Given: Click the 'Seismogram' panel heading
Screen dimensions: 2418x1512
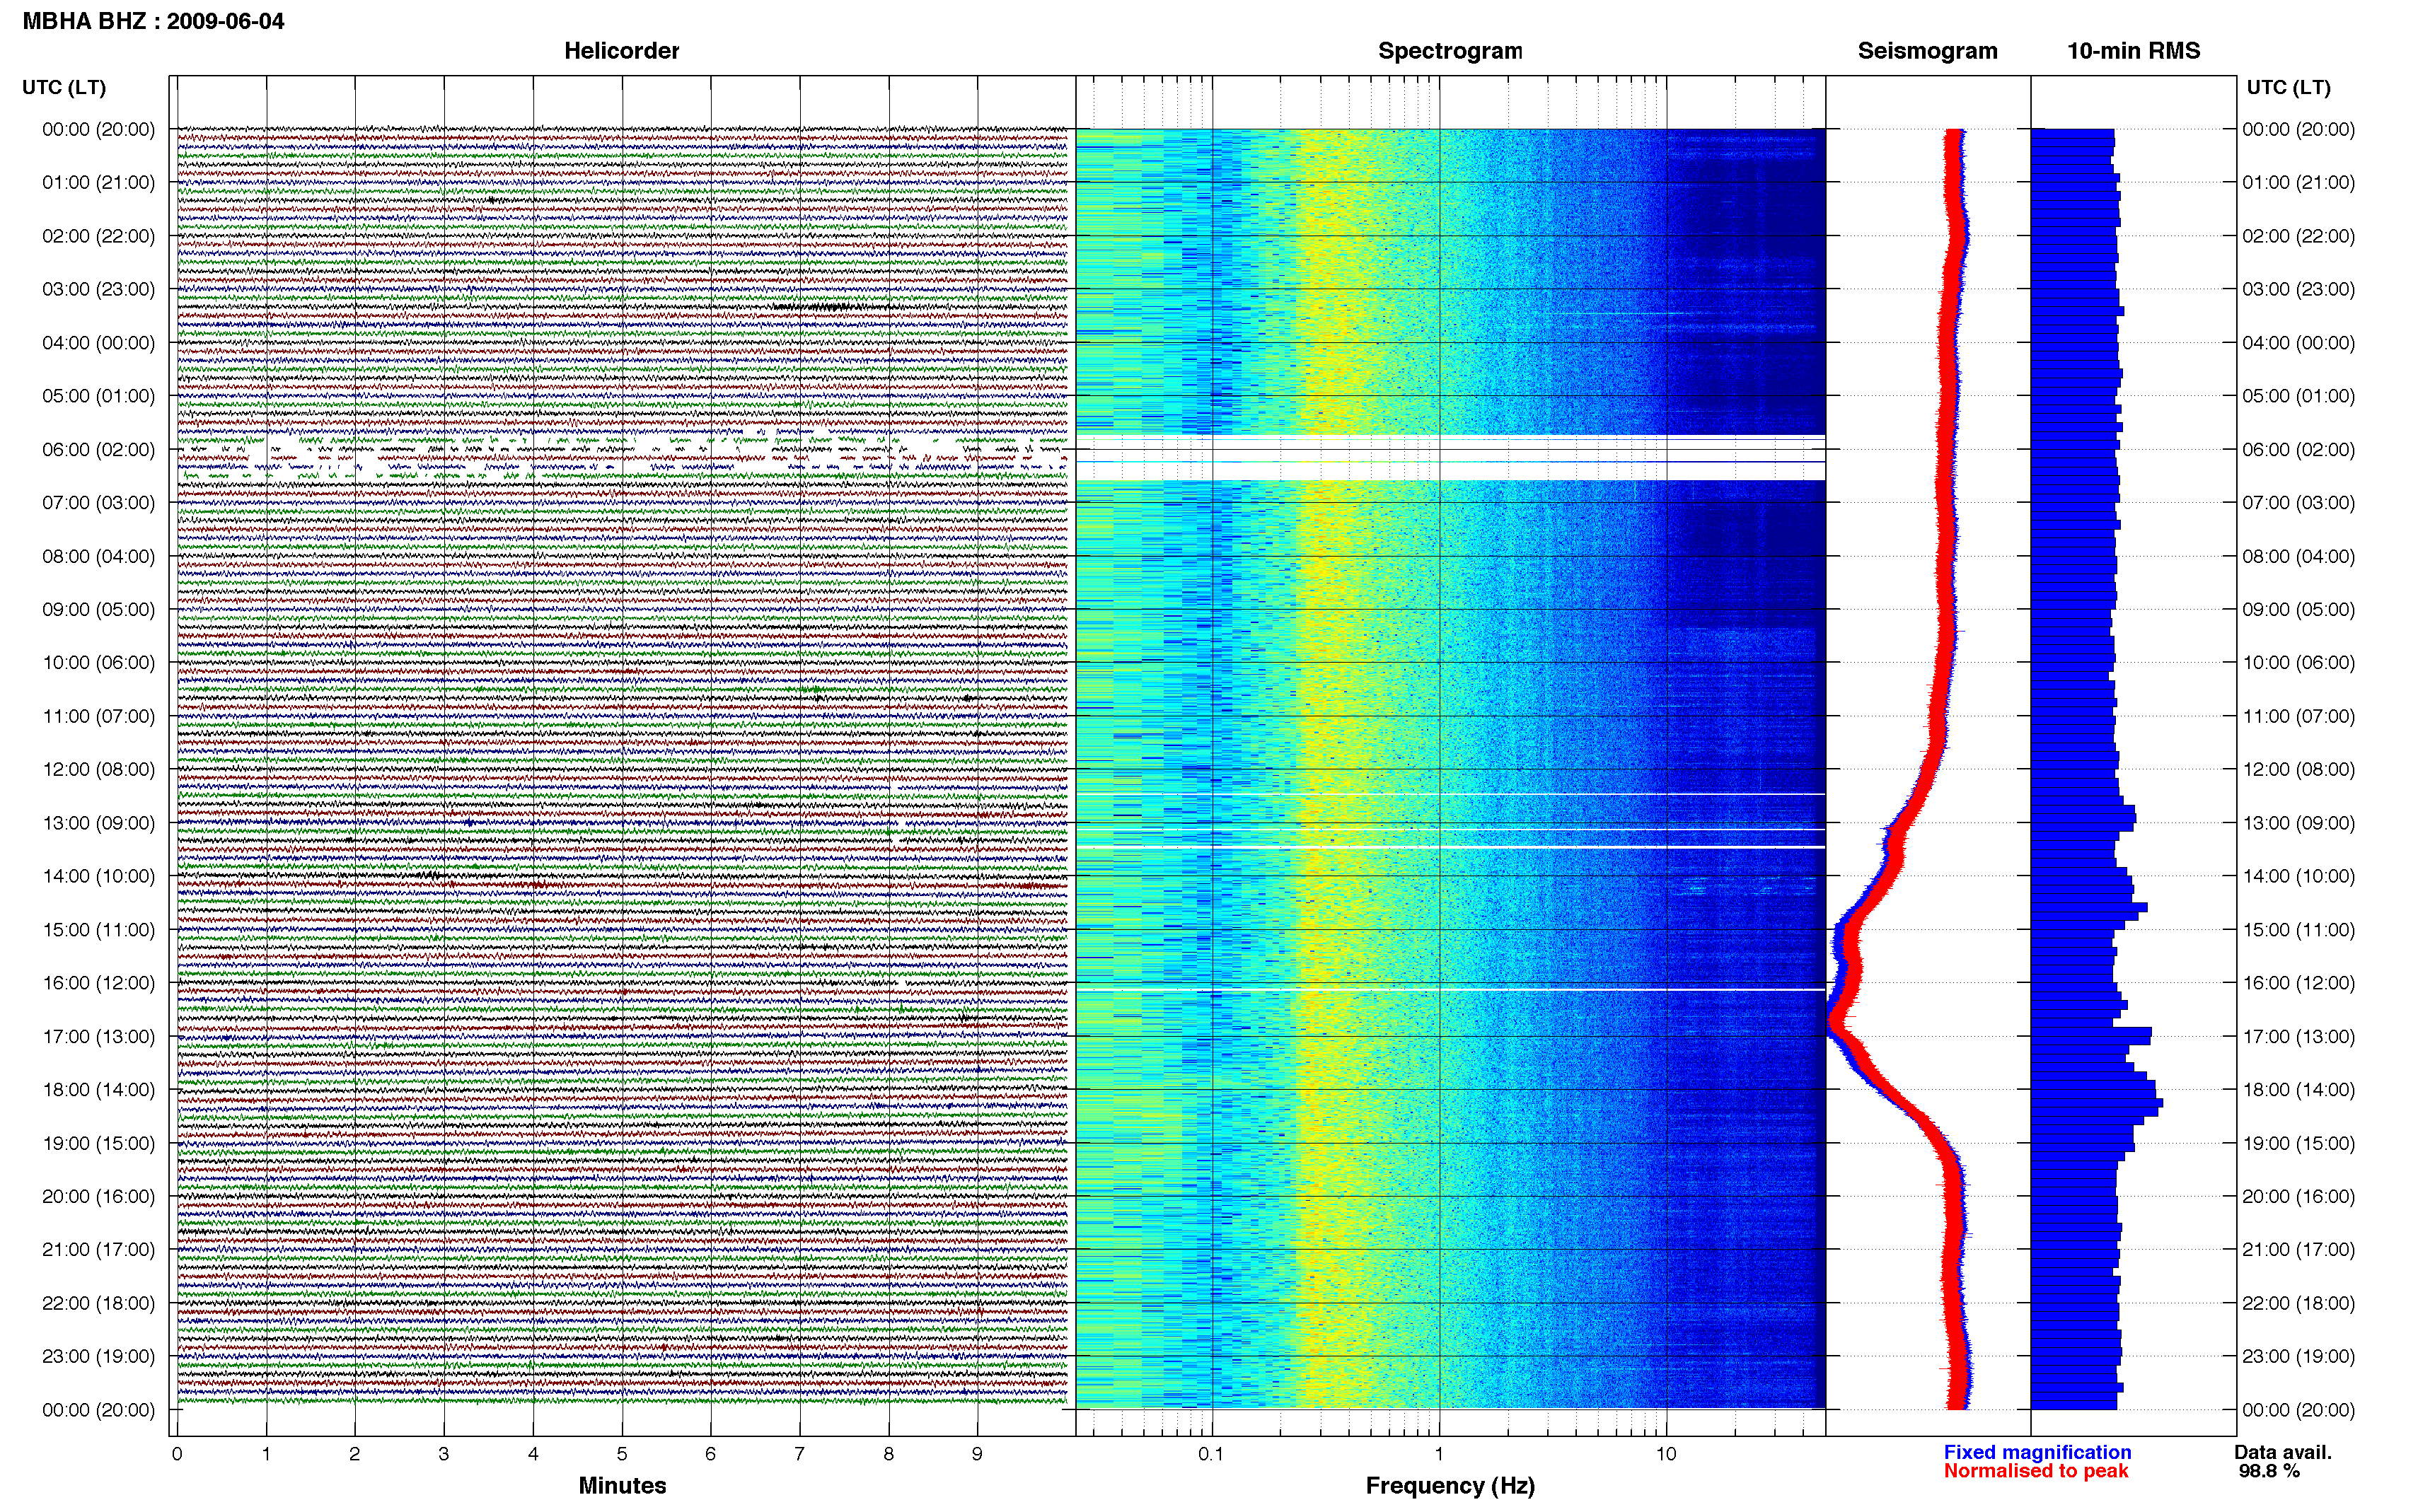Looking at the screenshot, I should coord(1927,51).
